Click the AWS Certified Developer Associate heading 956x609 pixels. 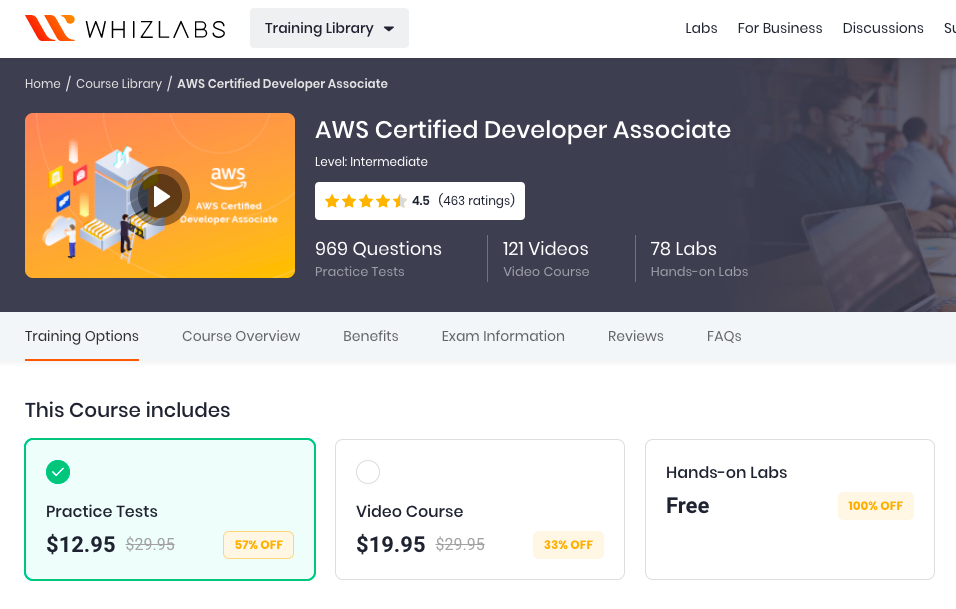click(x=523, y=130)
